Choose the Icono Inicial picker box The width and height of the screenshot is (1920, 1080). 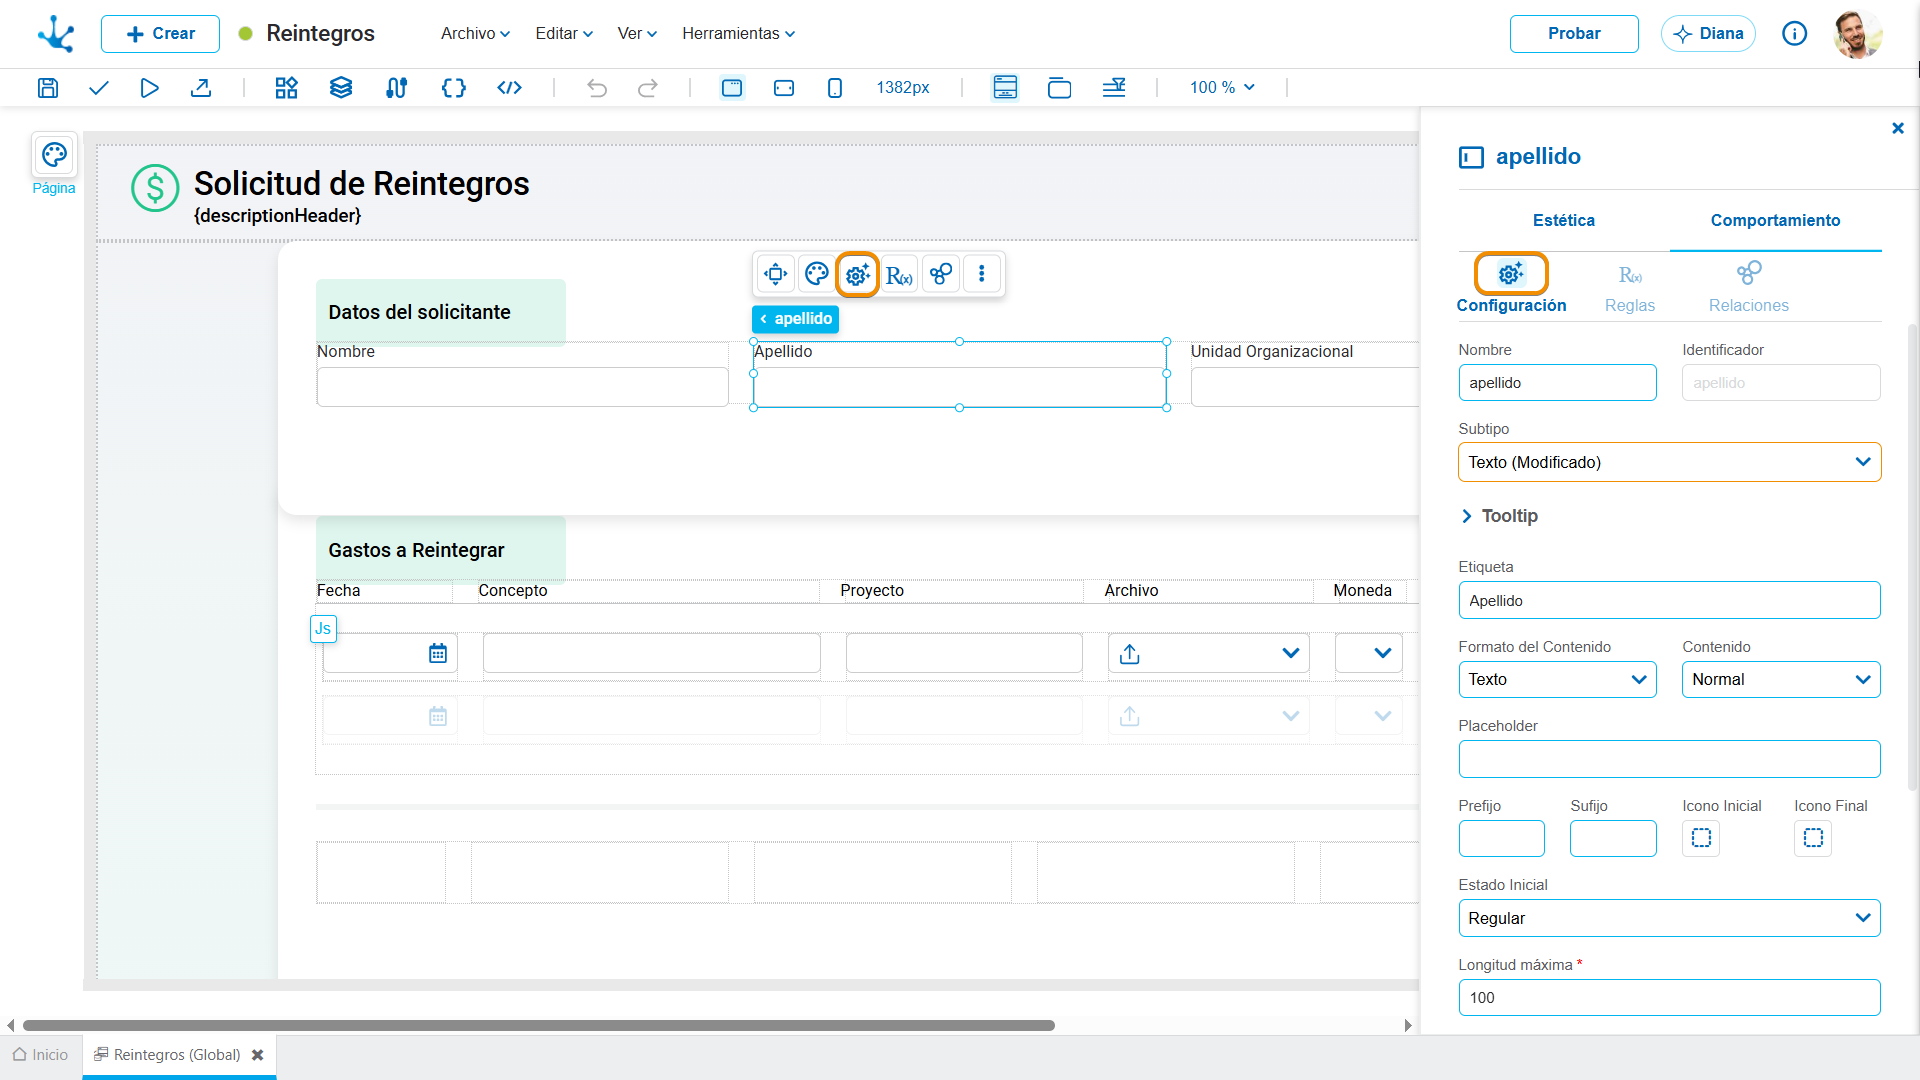(1701, 838)
